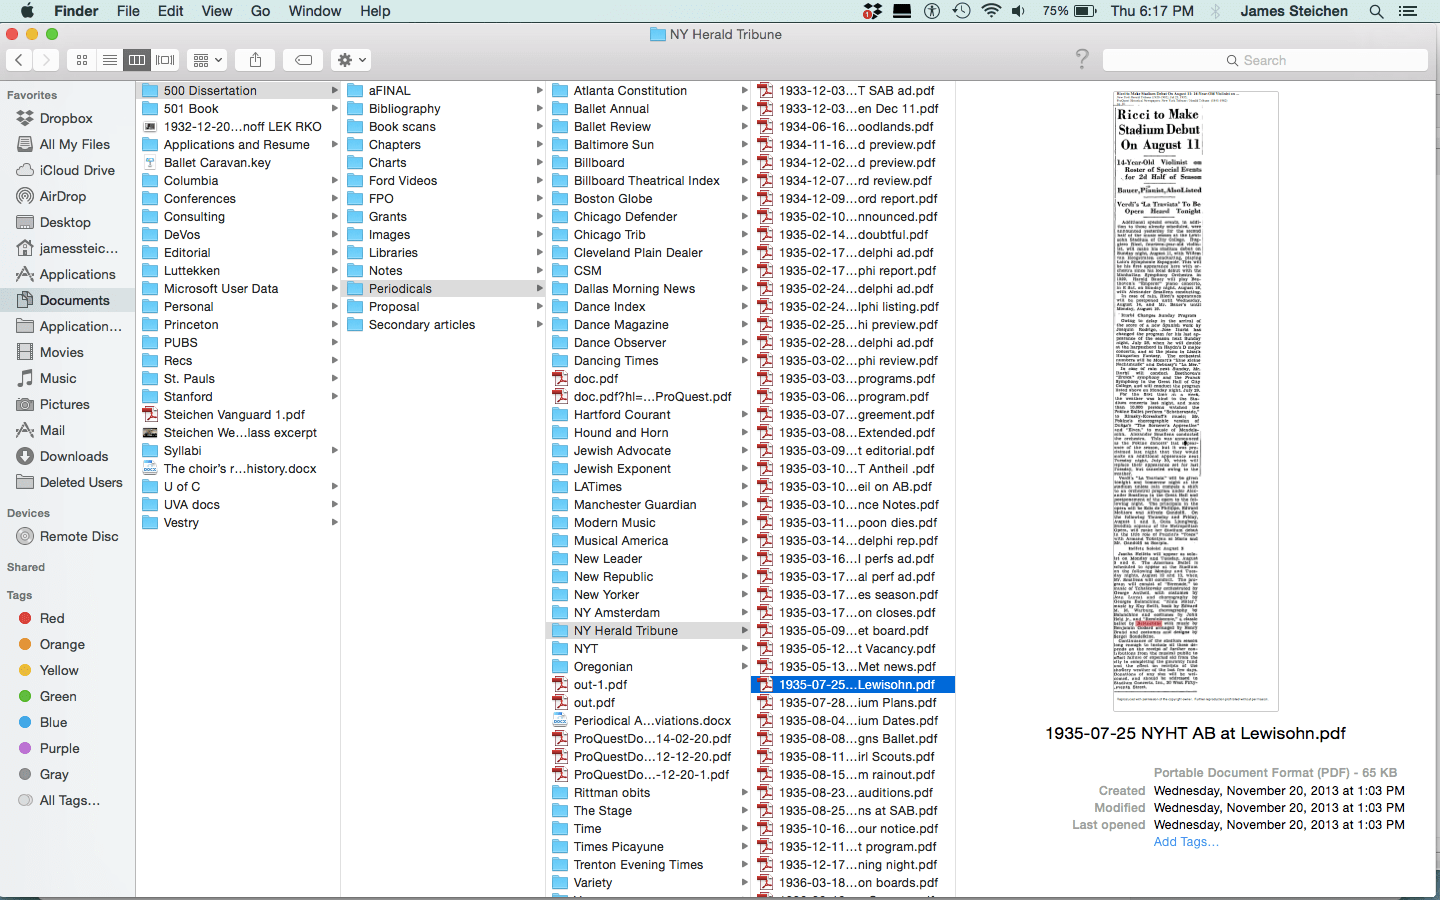Expand the Columbia folder arrow
The height and width of the screenshot is (900, 1440).
(335, 181)
